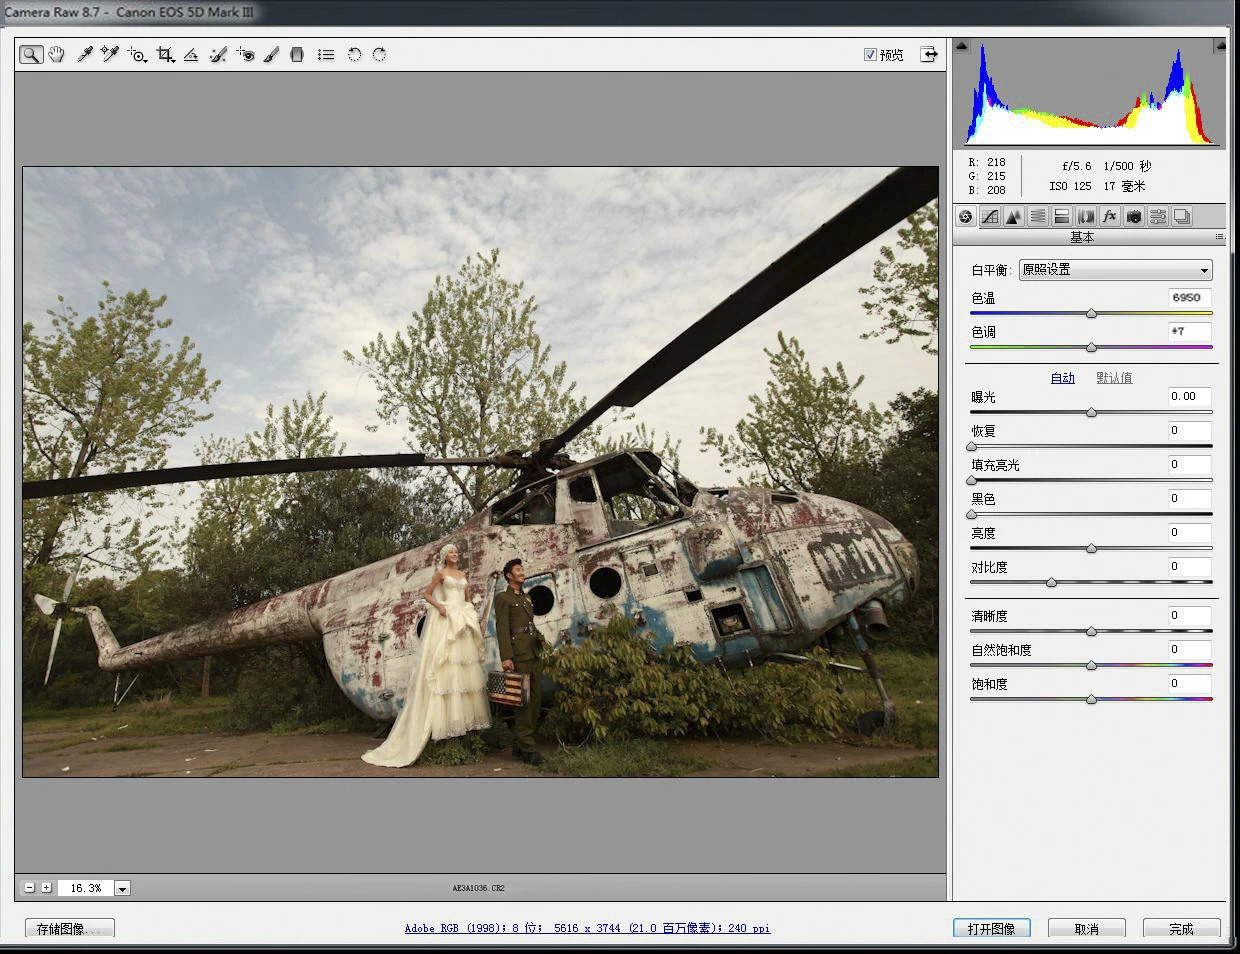1240x954 pixels.
Task: Open the Tone Curve panel tab
Action: click(x=990, y=216)
